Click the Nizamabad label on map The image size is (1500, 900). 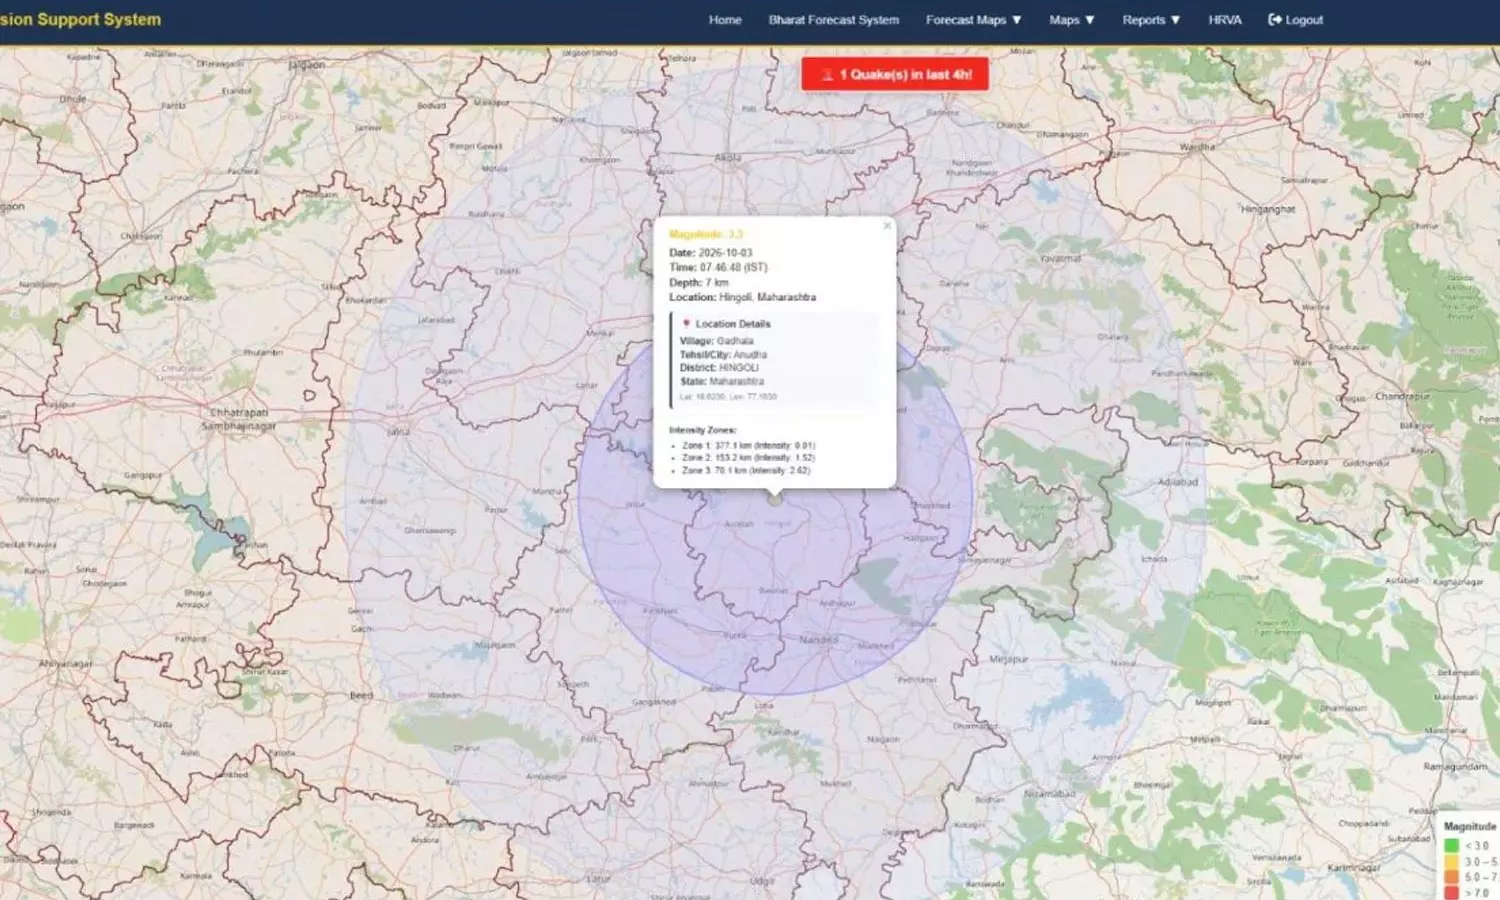(x=1050, y=794)
